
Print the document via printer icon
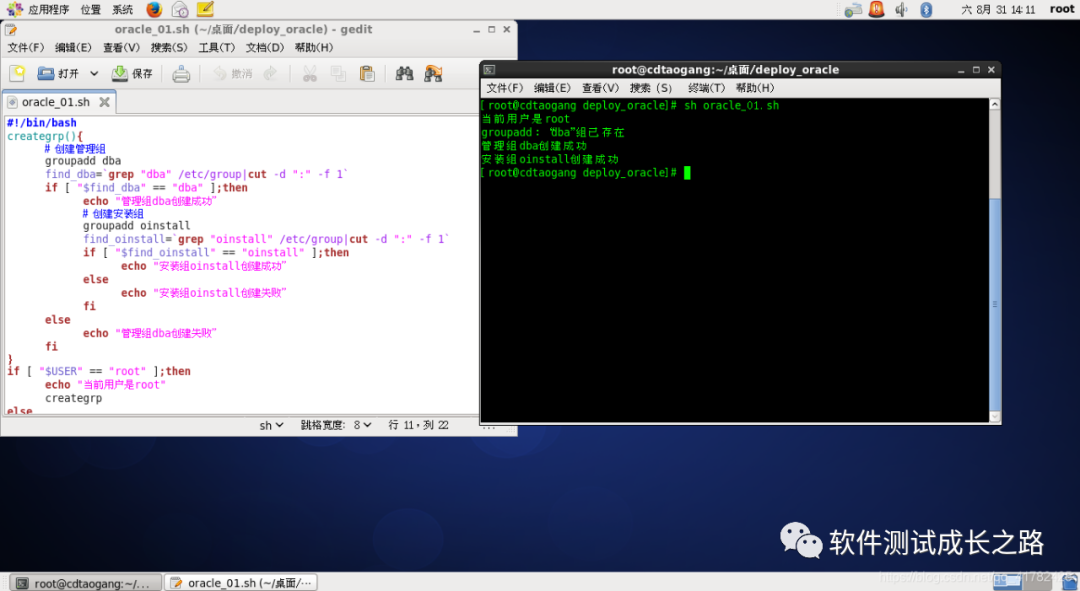pos(181,74)
